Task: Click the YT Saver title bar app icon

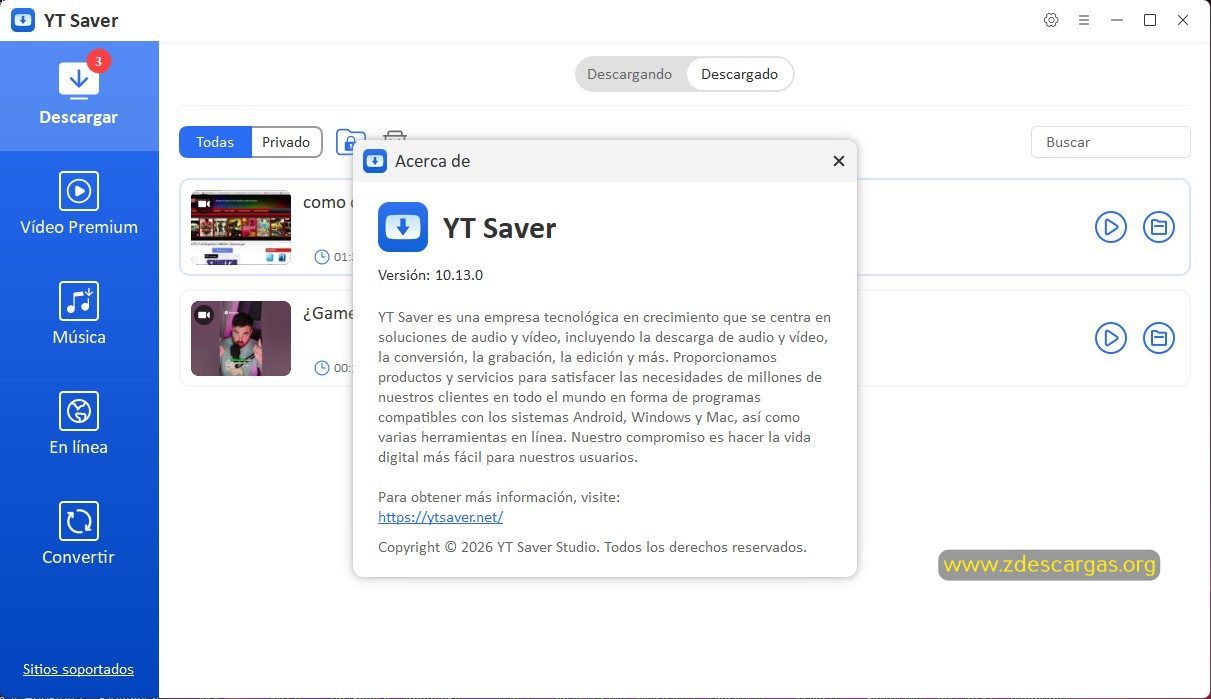Action: (22, 20)
